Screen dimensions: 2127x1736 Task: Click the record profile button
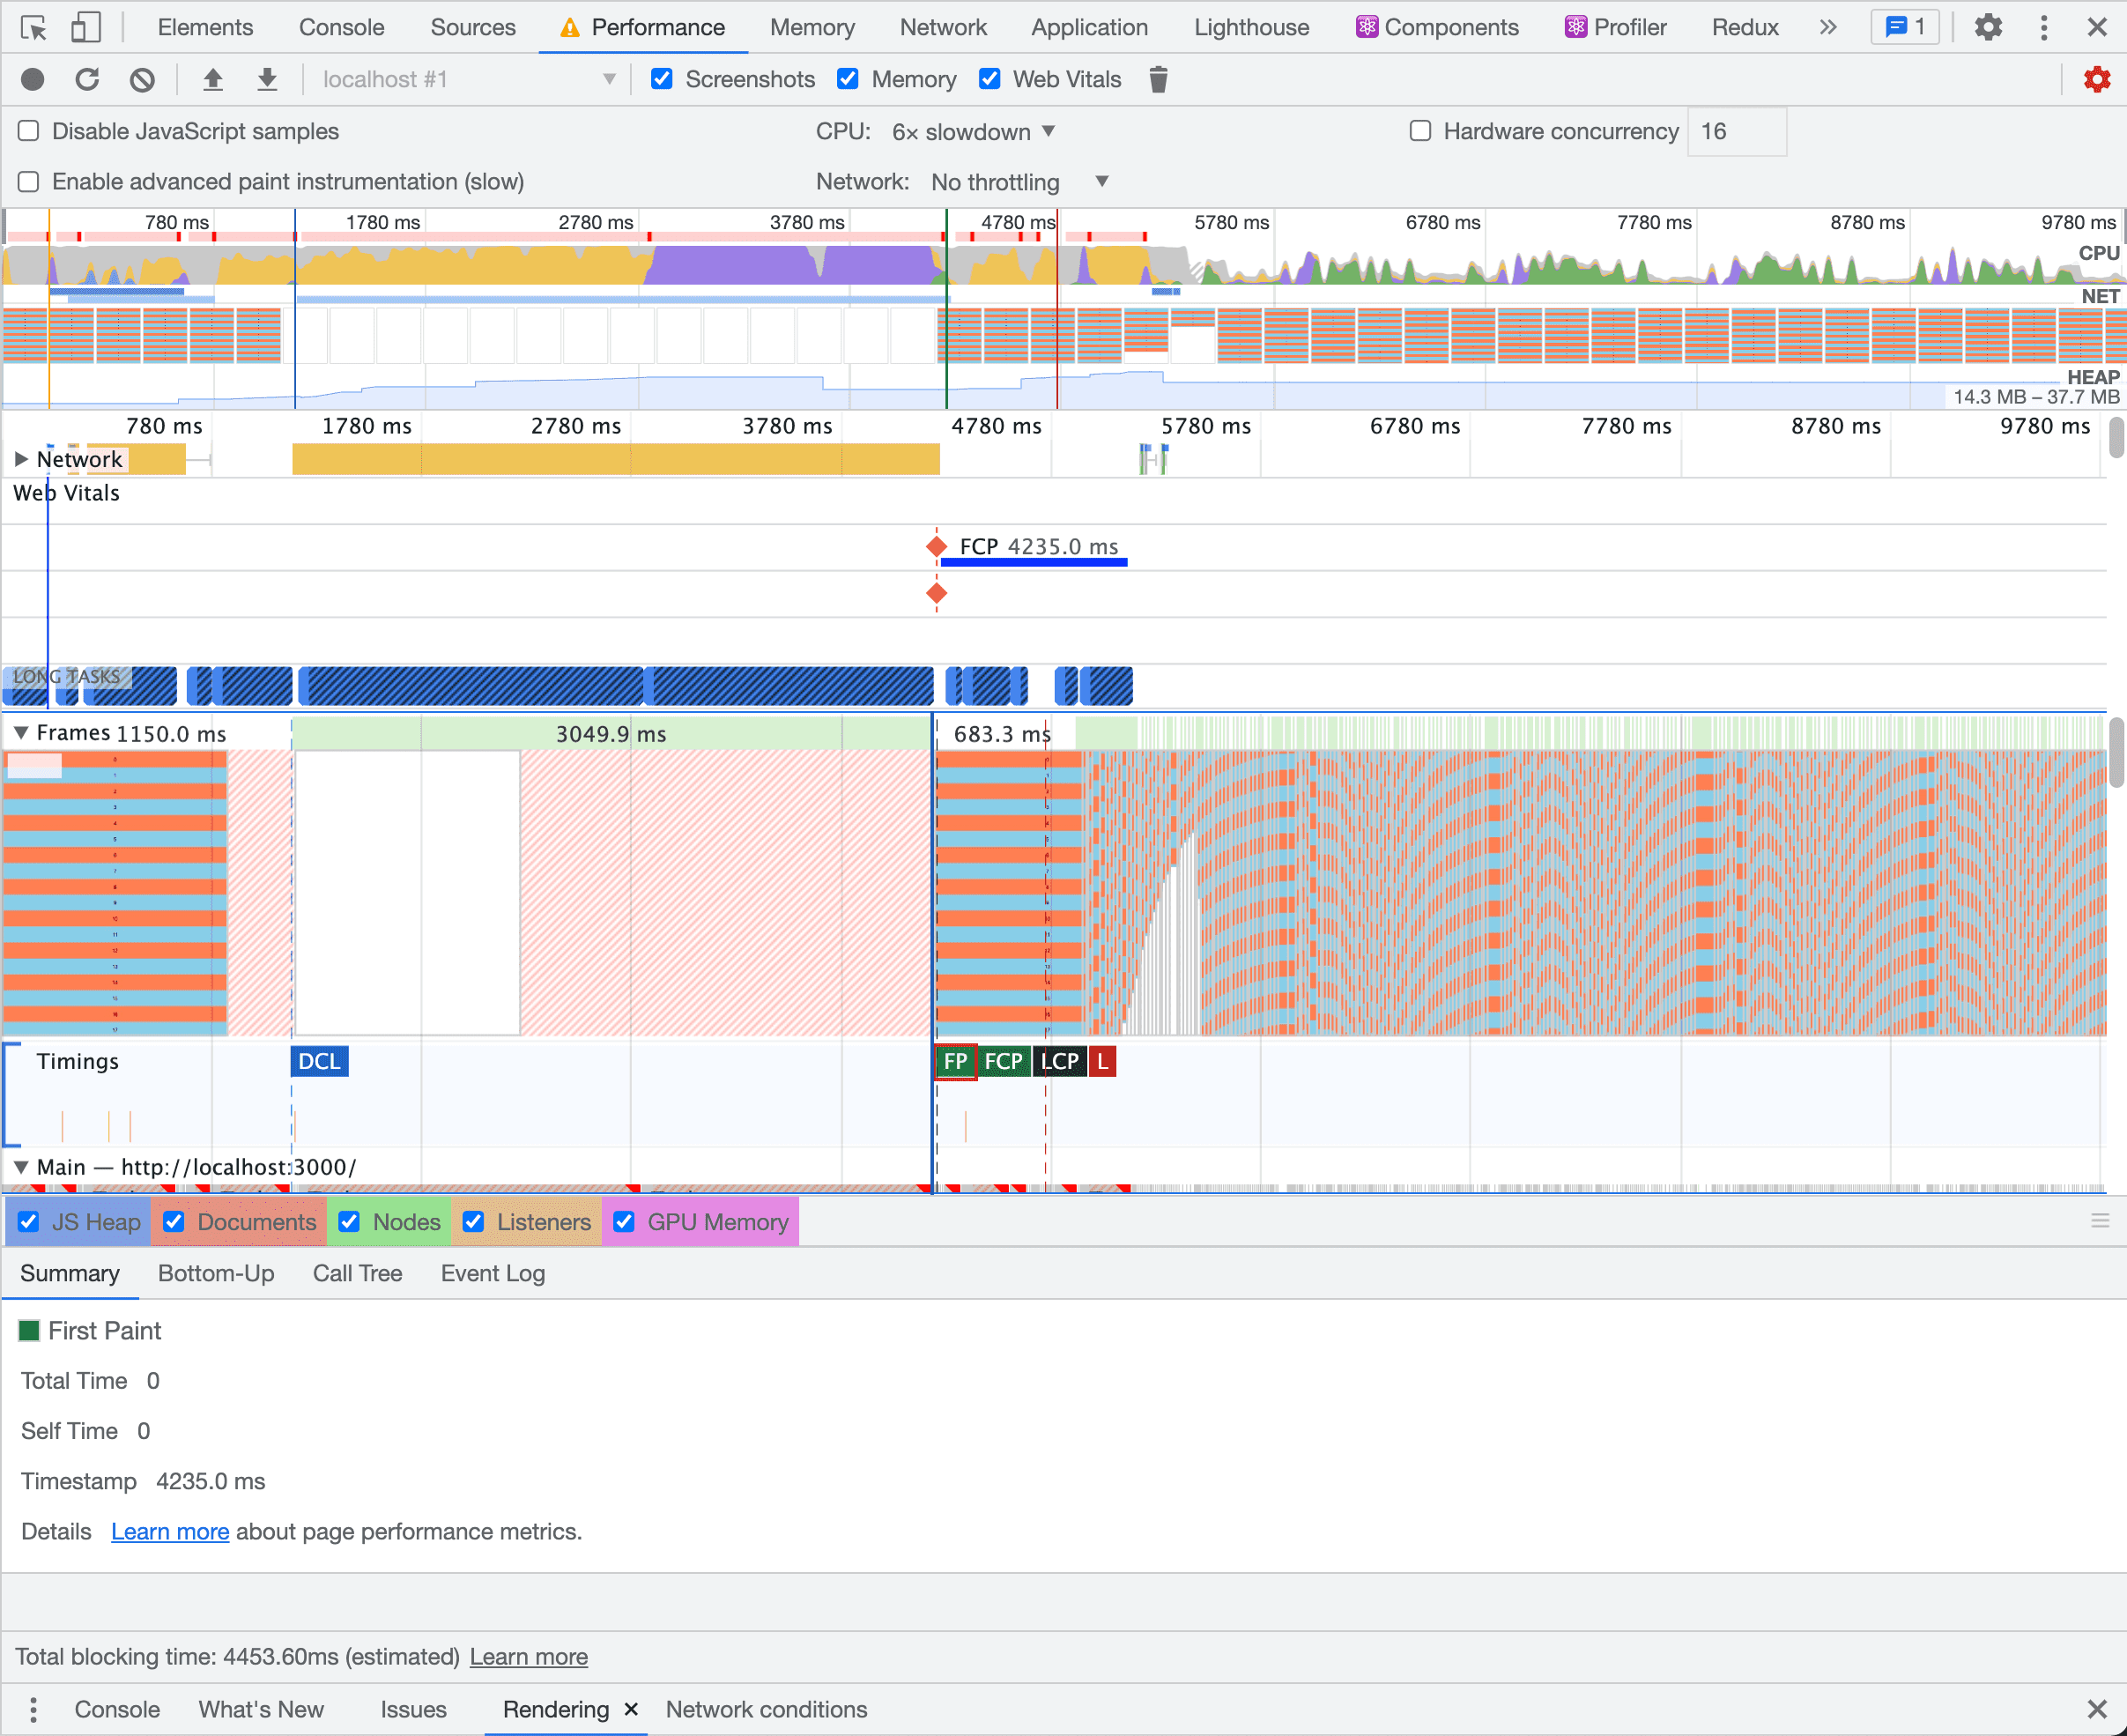32,79
